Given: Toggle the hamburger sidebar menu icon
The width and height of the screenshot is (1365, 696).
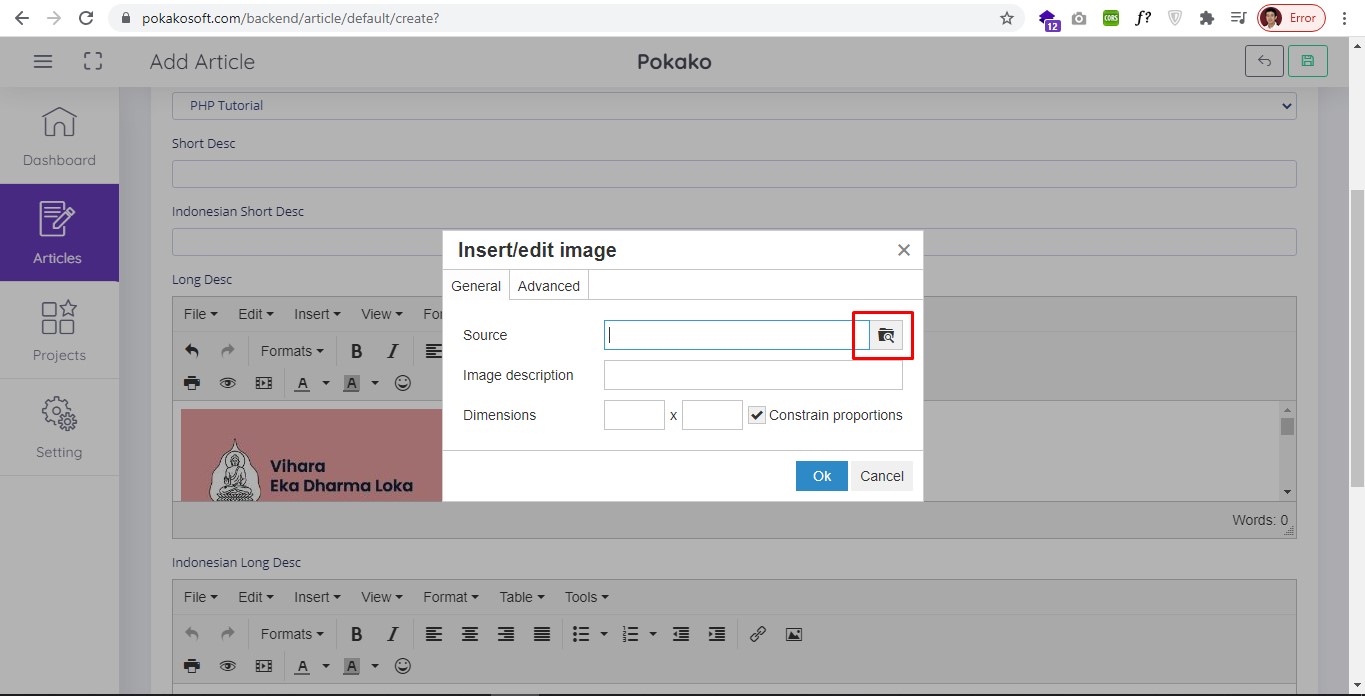Looking at the screenshot, I should [x=43, y=61].
